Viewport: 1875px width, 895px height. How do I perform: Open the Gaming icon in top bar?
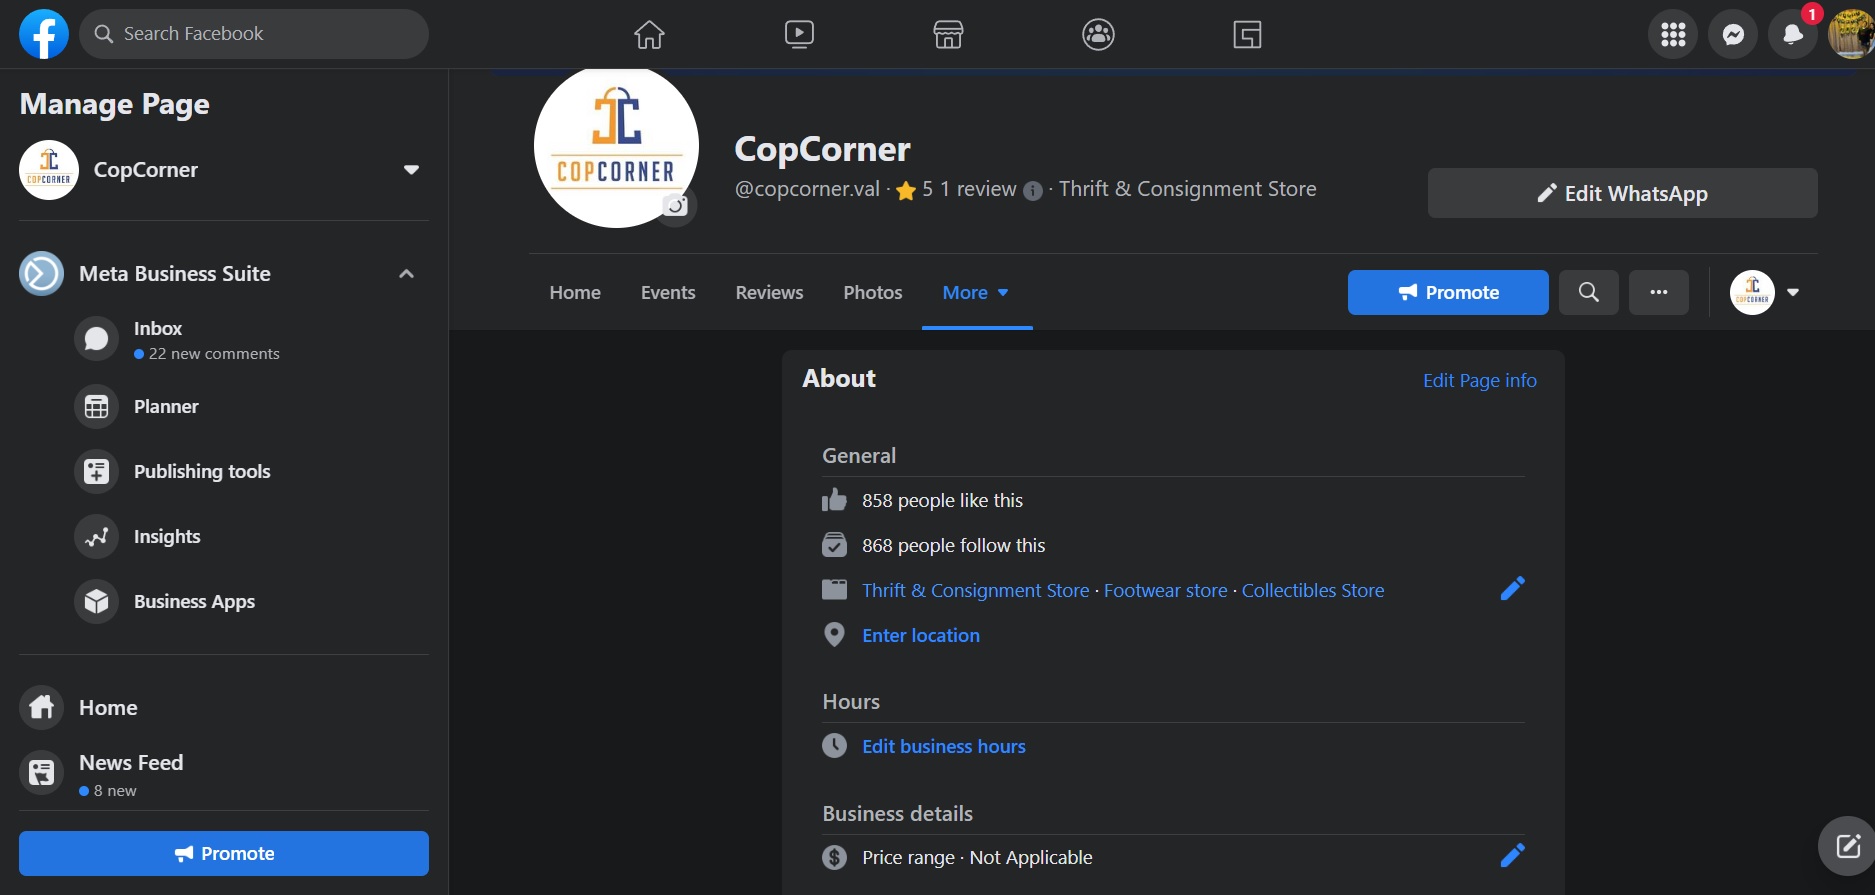[x=1247, y=34]
